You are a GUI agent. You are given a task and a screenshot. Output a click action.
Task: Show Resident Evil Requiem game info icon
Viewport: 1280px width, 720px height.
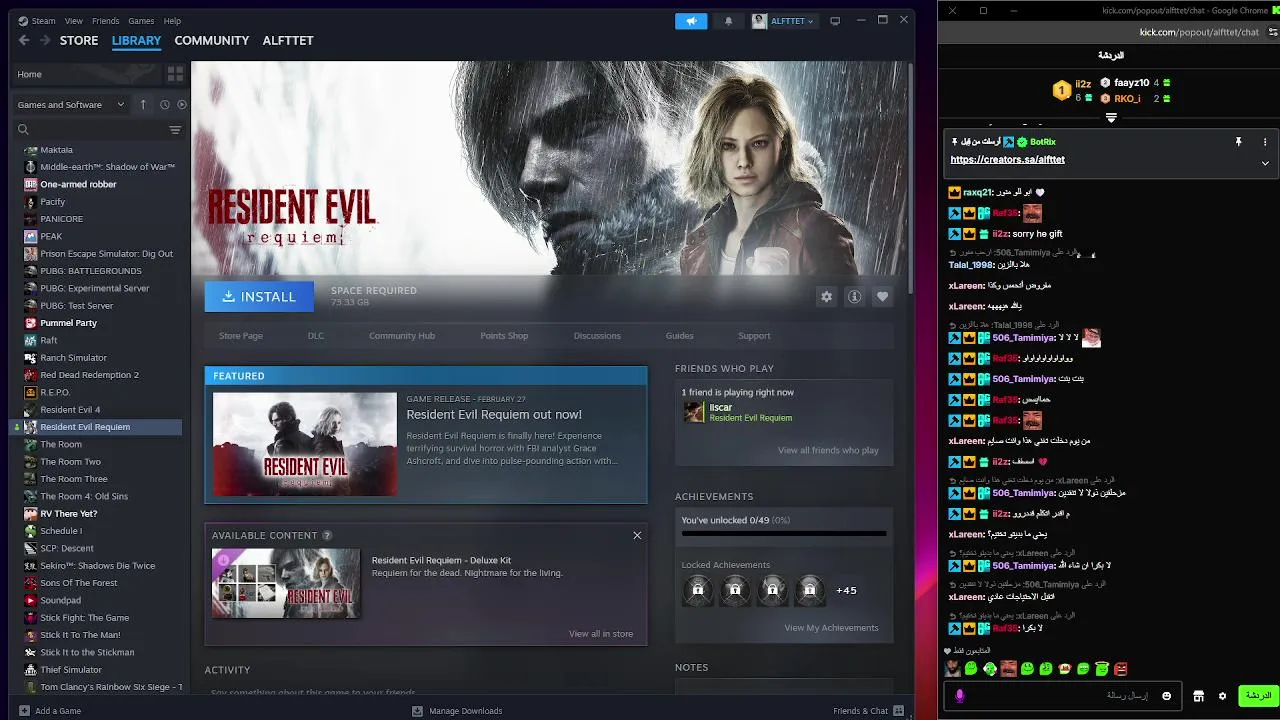[x=854, y=297]
